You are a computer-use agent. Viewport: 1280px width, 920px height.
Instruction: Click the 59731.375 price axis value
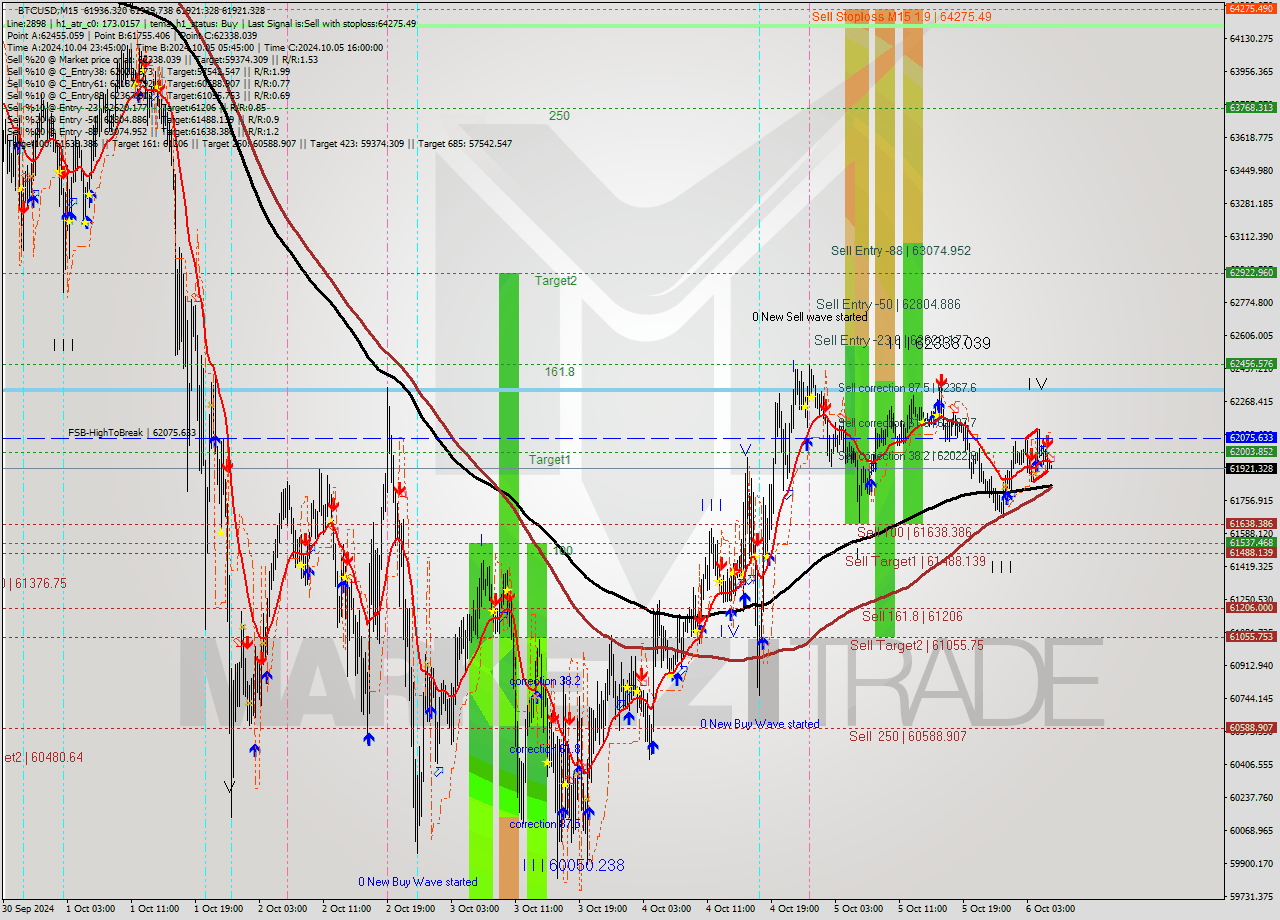pos(1251,897)
